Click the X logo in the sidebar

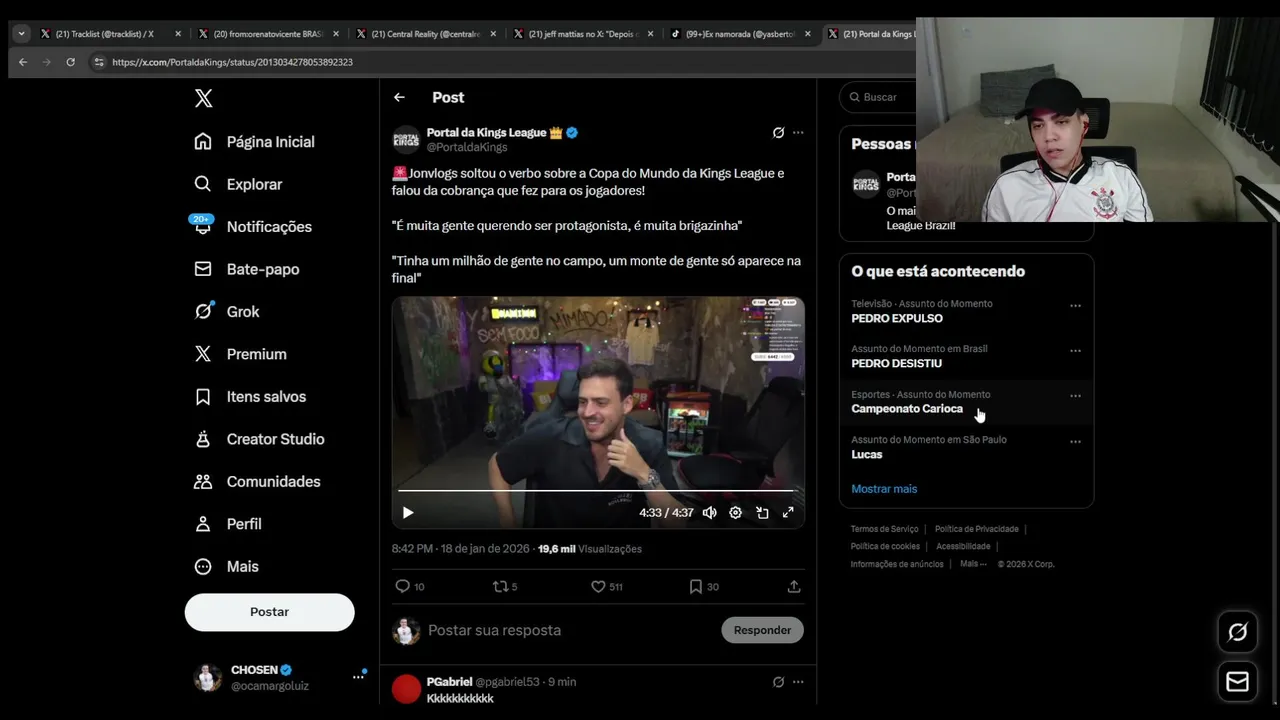(x=203, y=98)
